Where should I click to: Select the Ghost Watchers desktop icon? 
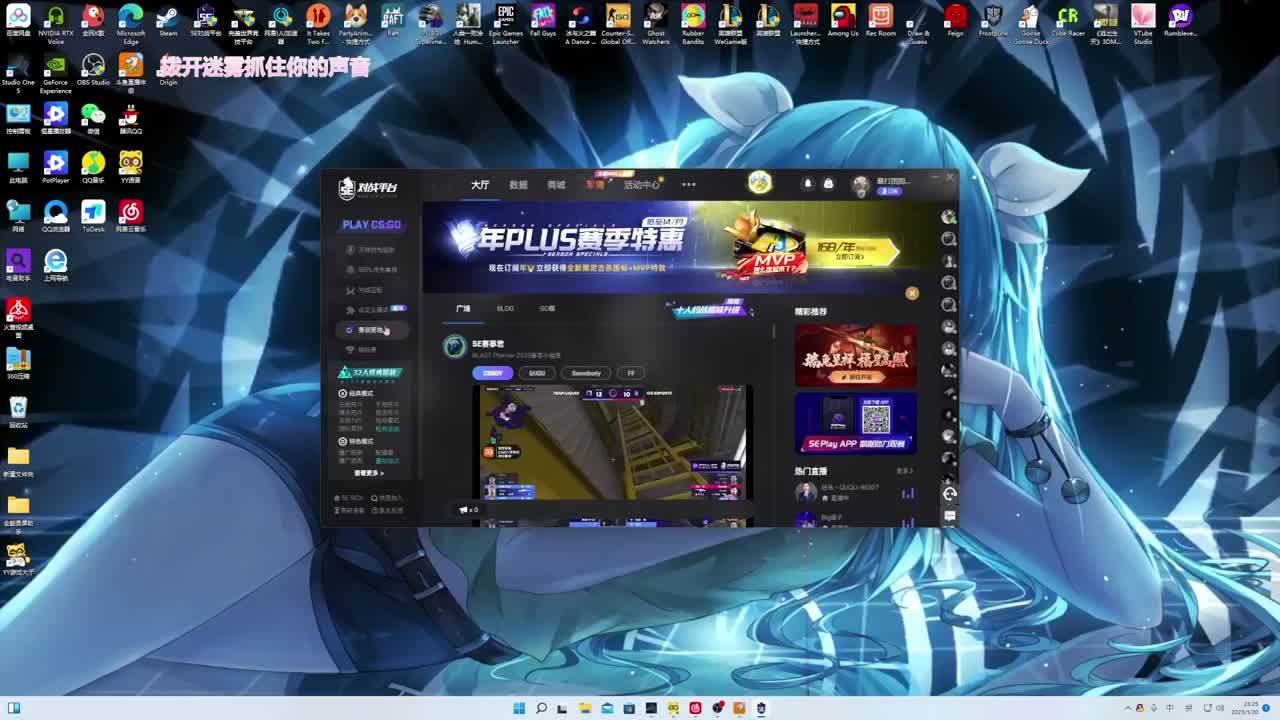click(x=656, y=24)
